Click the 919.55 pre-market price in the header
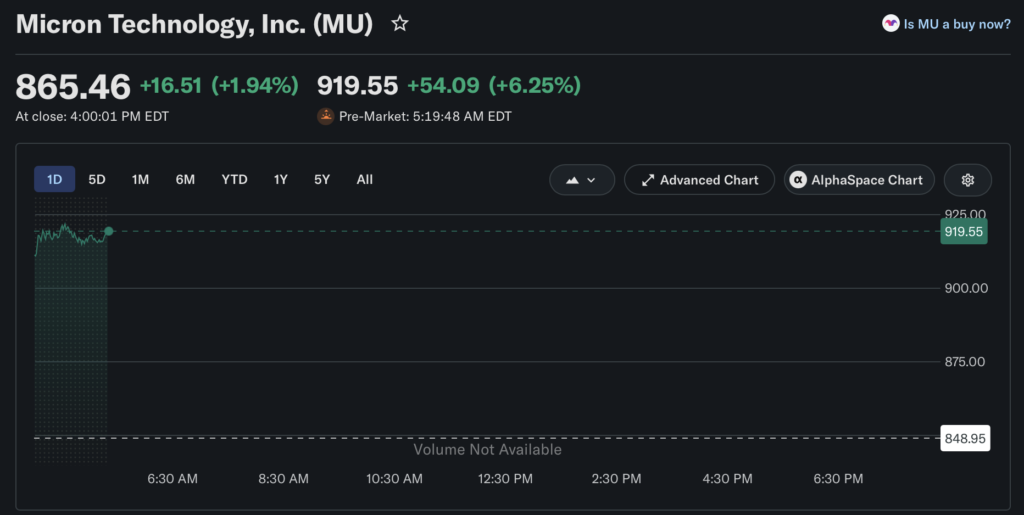This screenshot has width=1024, height=515. click(x=357, y=86)
